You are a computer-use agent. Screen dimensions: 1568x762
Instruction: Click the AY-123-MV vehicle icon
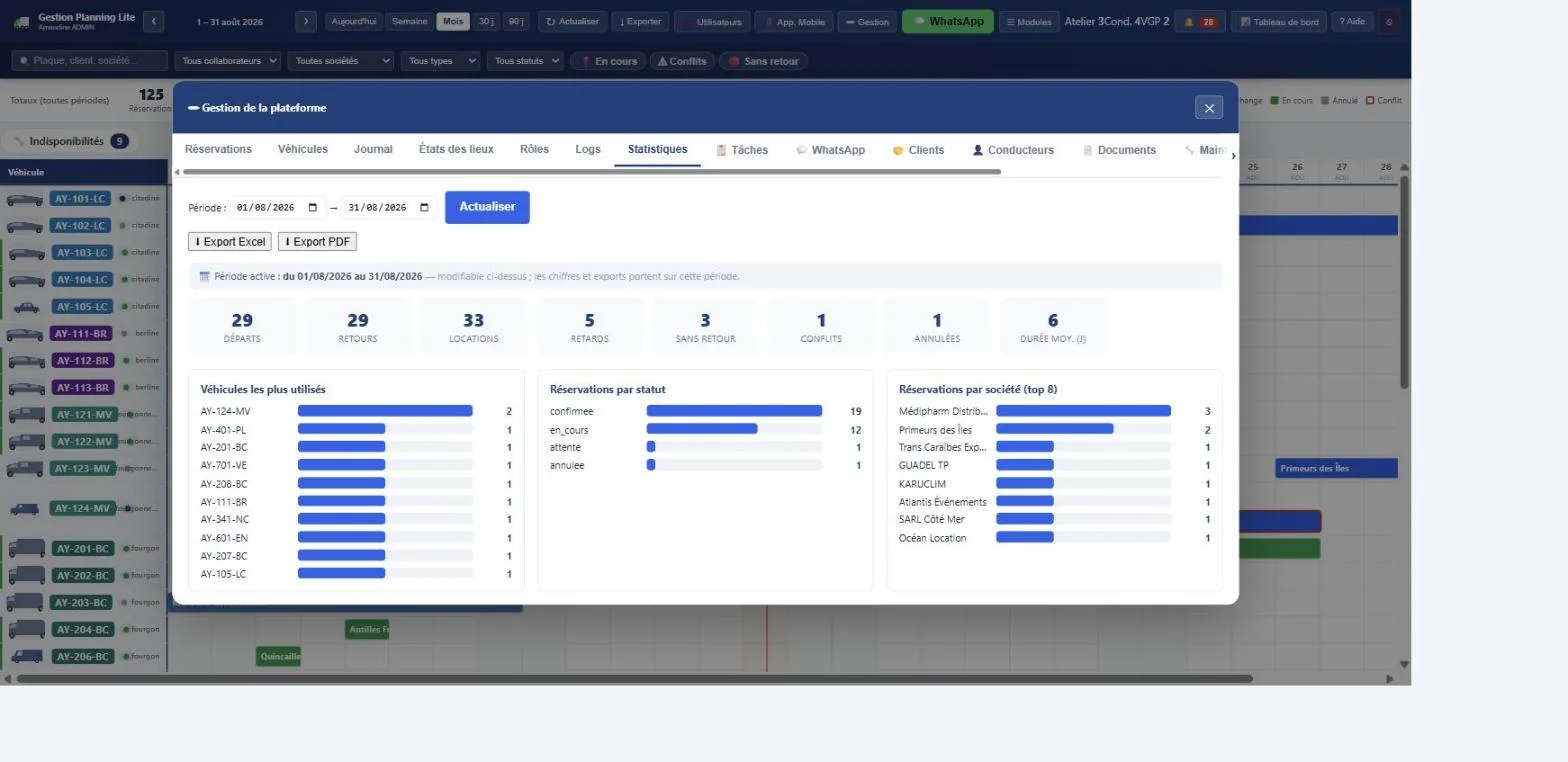pyautogui.click(x=26, y=469)
